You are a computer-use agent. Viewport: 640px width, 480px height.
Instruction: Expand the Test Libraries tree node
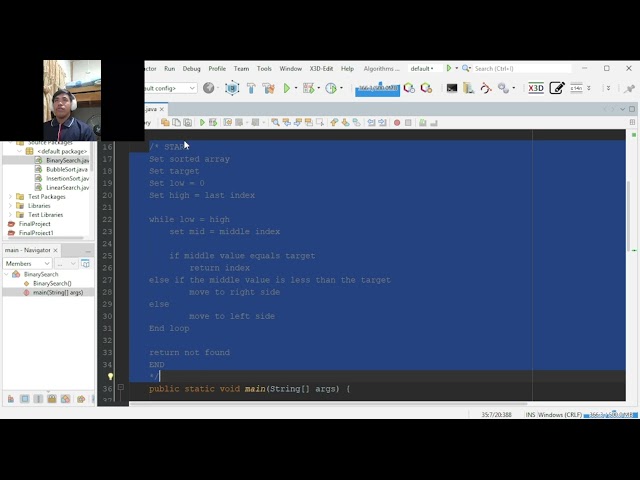(x=11, y=214)
